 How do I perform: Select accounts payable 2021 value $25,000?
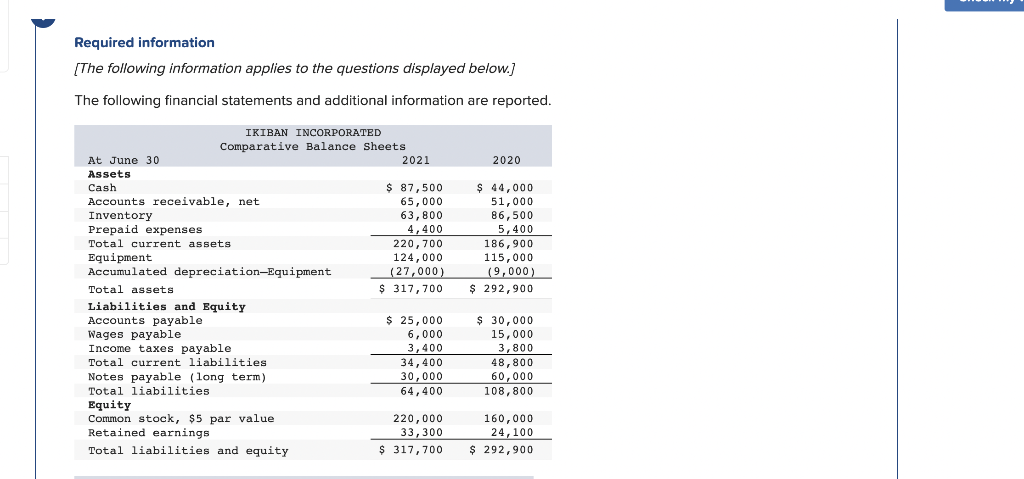[415, 321]
